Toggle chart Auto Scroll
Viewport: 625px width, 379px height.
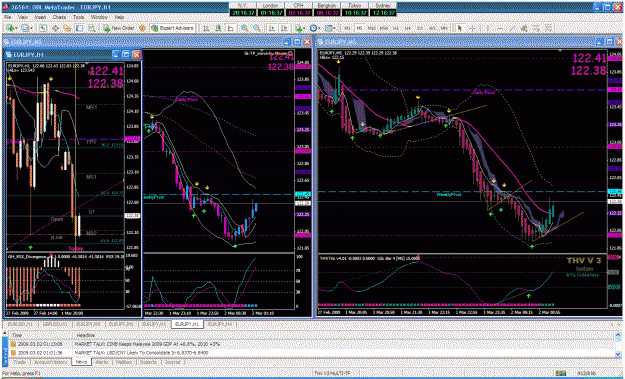272,28
